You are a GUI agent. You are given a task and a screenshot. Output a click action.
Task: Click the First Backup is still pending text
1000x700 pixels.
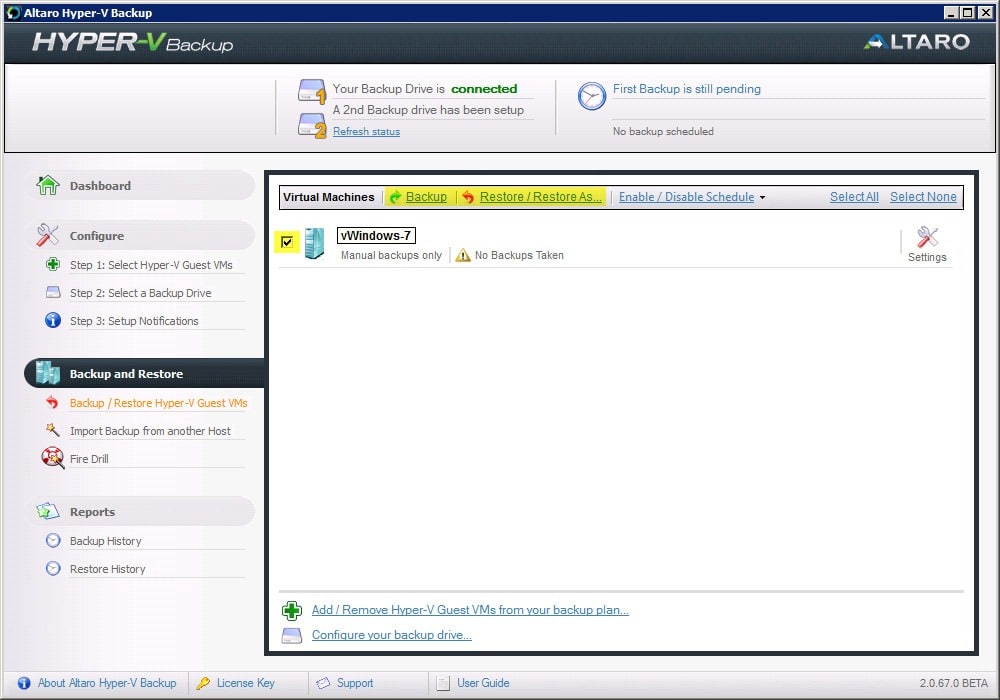[686, 89]
